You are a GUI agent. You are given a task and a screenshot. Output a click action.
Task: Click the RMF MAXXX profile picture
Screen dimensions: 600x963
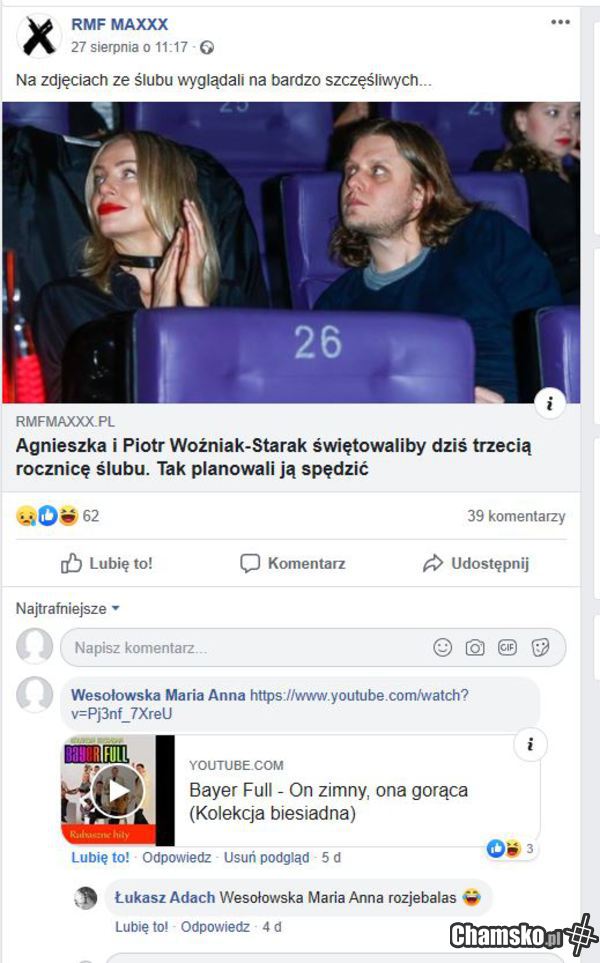pyautogui.click(x=39, y=36)
